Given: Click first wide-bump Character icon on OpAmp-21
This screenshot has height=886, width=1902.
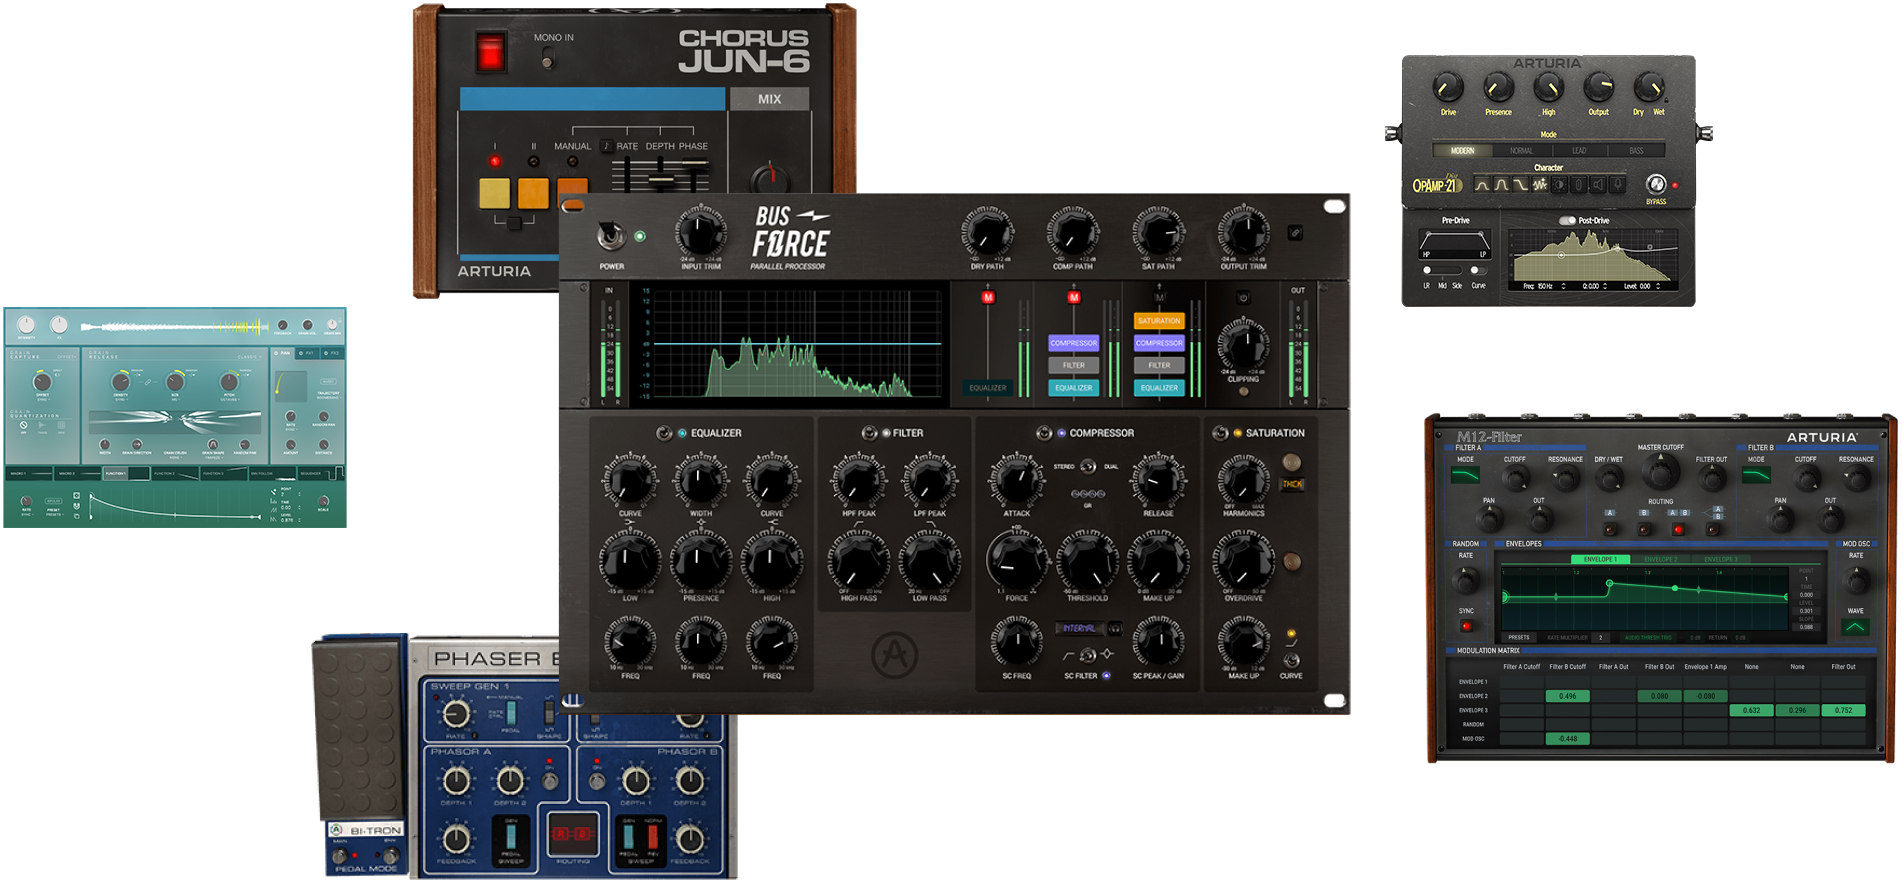Looking at the screenshot, I should pyautogui.click(x=1482, y=185).
